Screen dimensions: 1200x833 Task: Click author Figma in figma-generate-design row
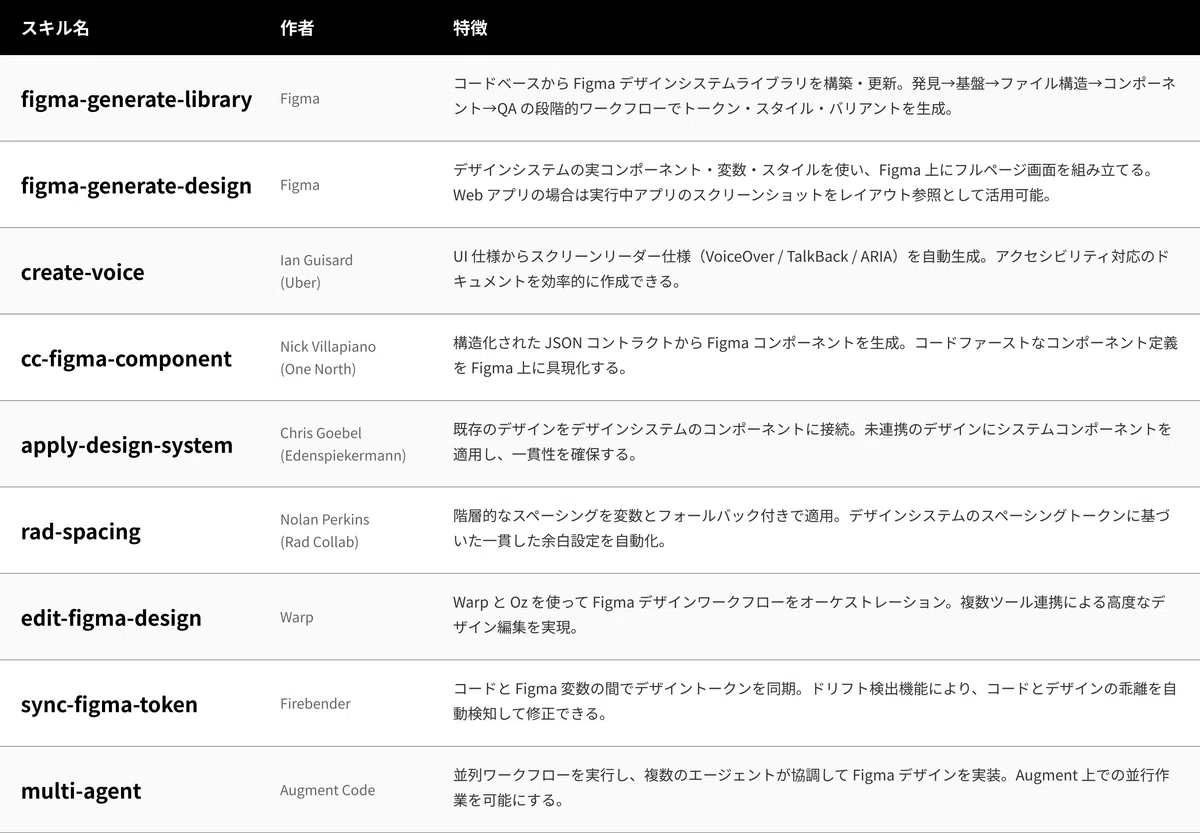point(300,185)
